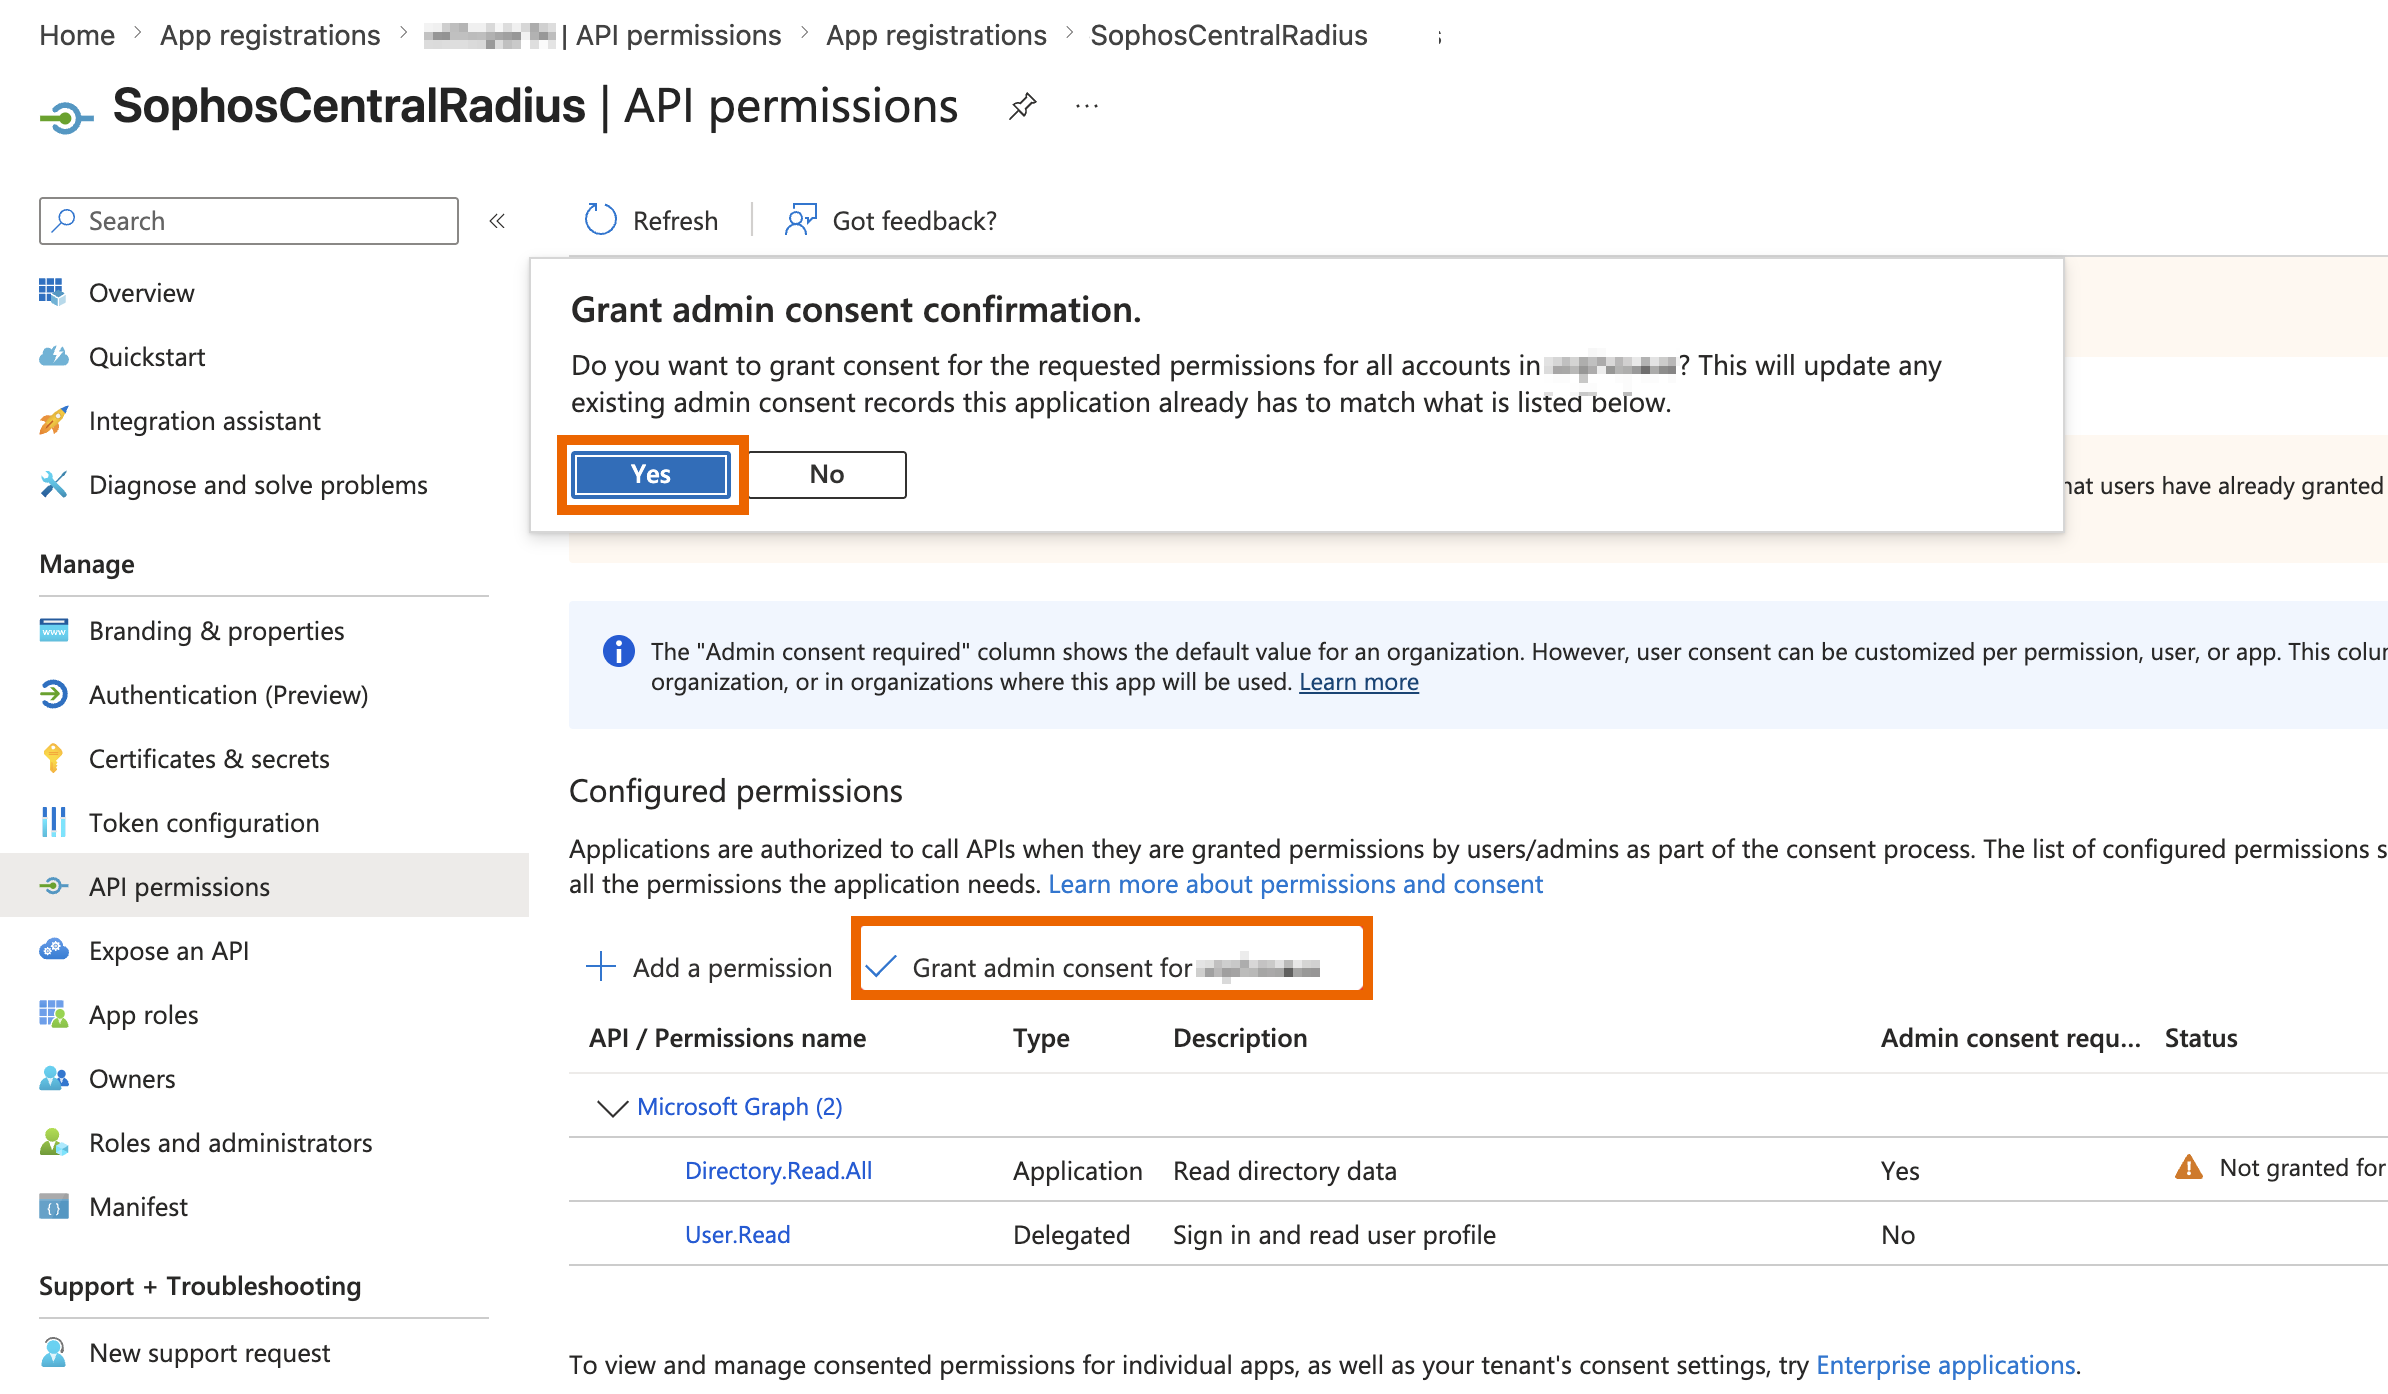Click the warning icon beside Not granted
This screenshot has width=2388, height=1394.
(x=2188, y=1167)
